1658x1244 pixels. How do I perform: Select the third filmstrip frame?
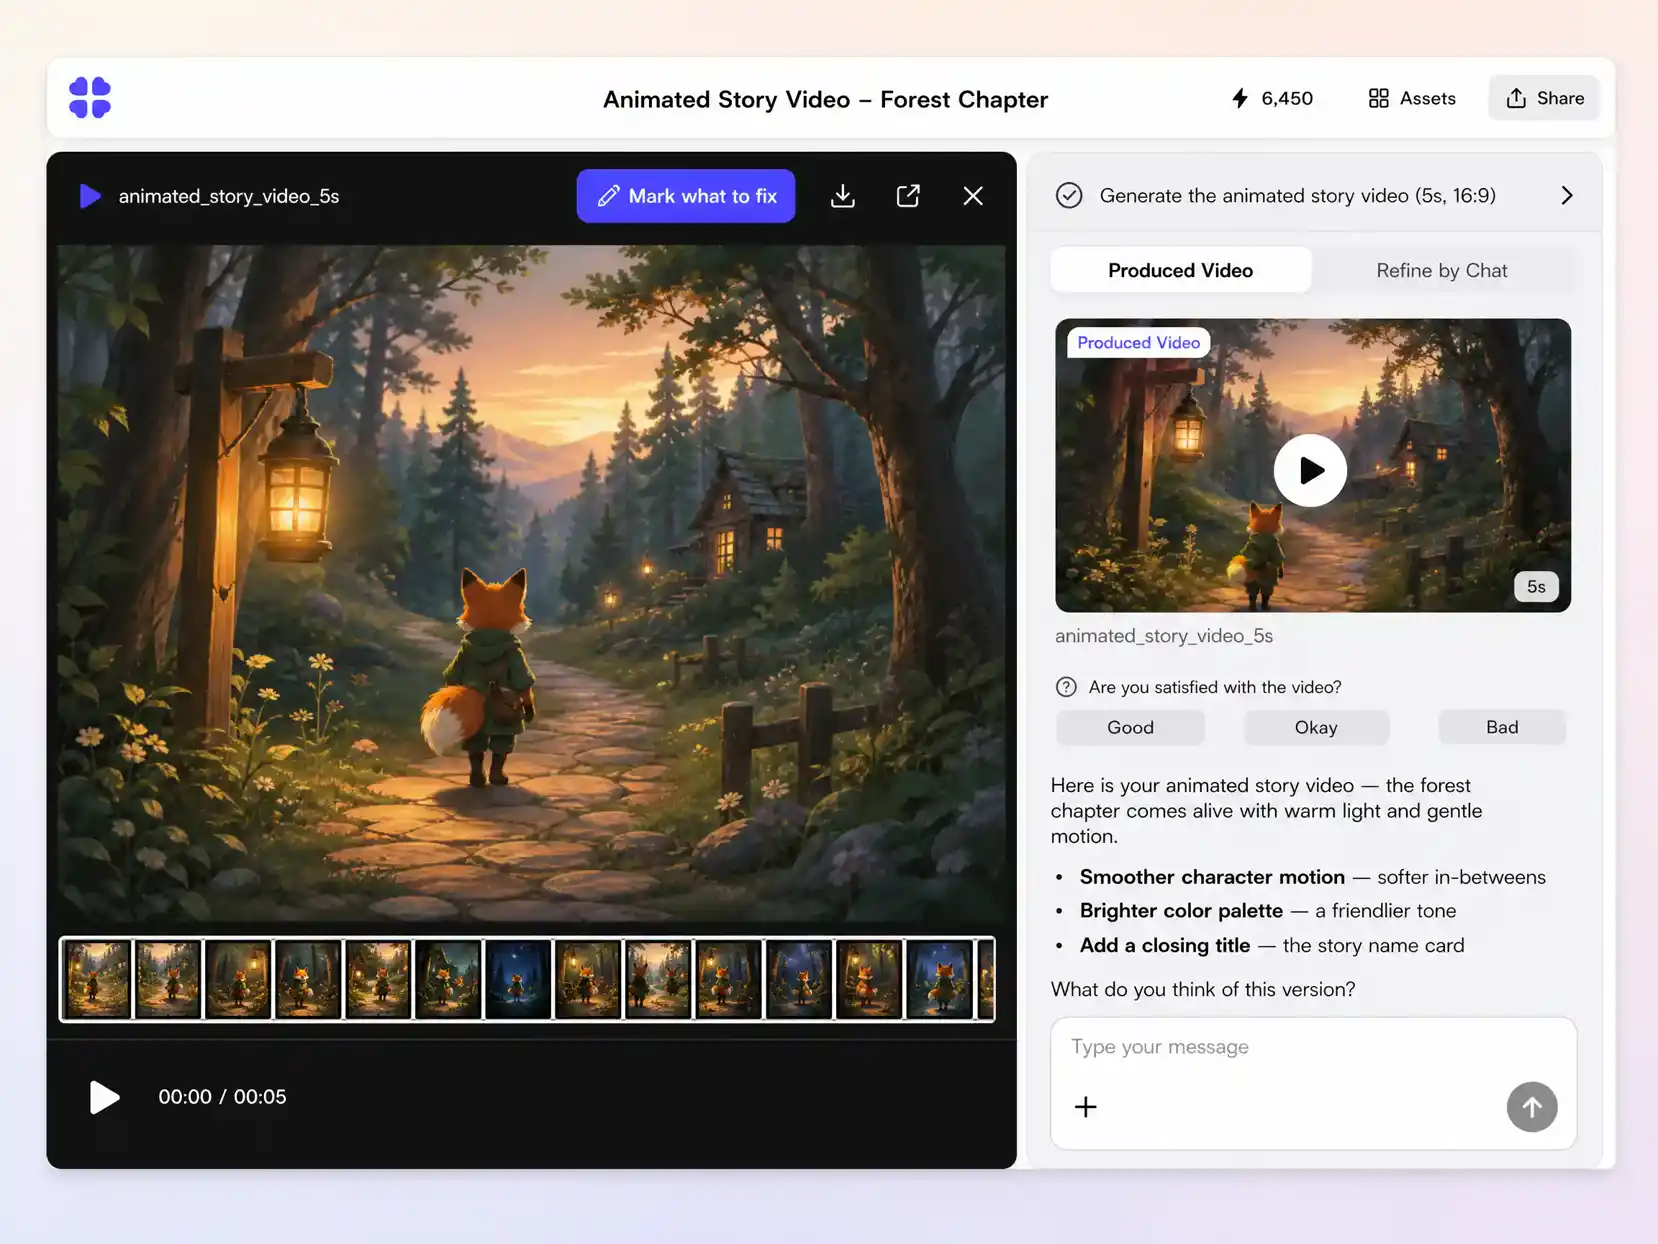click(x=238, y=979)
